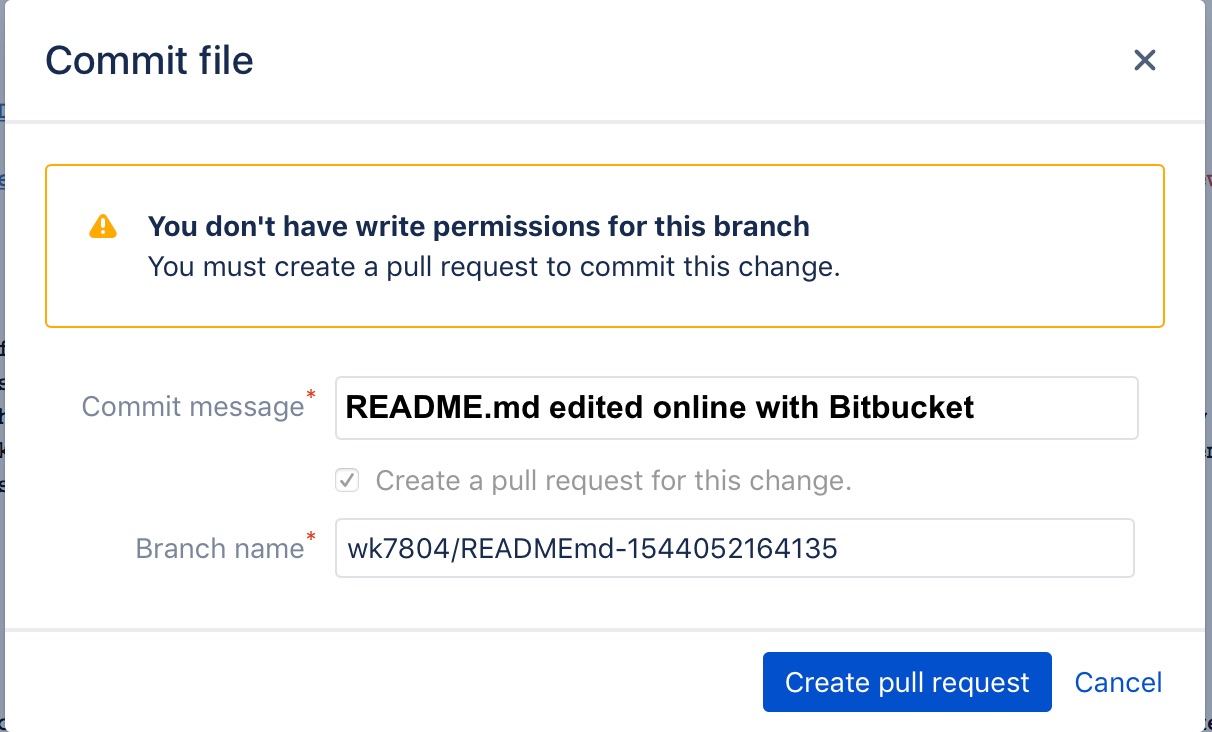Close the Commit file dialog via X

1144,60
